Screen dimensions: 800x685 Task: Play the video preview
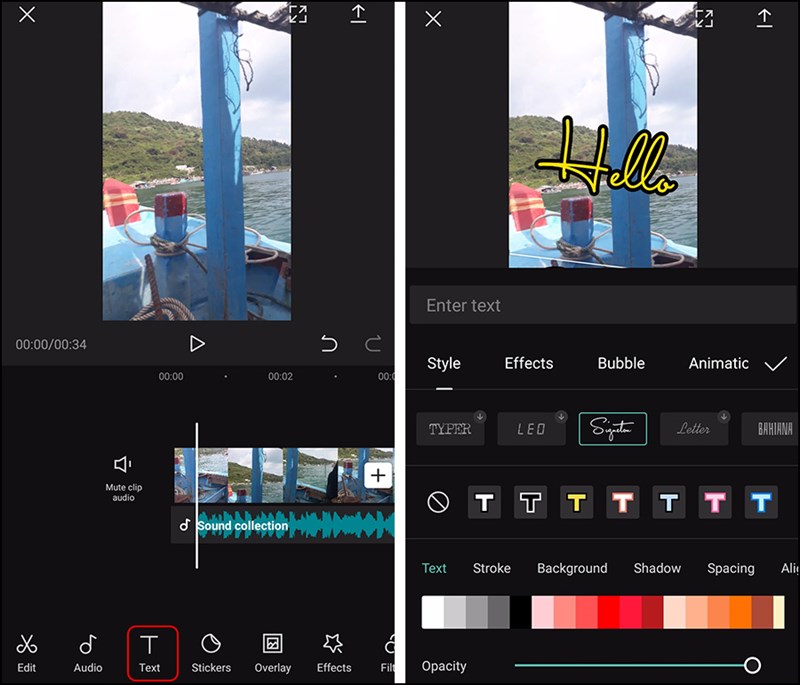[196, 343]
